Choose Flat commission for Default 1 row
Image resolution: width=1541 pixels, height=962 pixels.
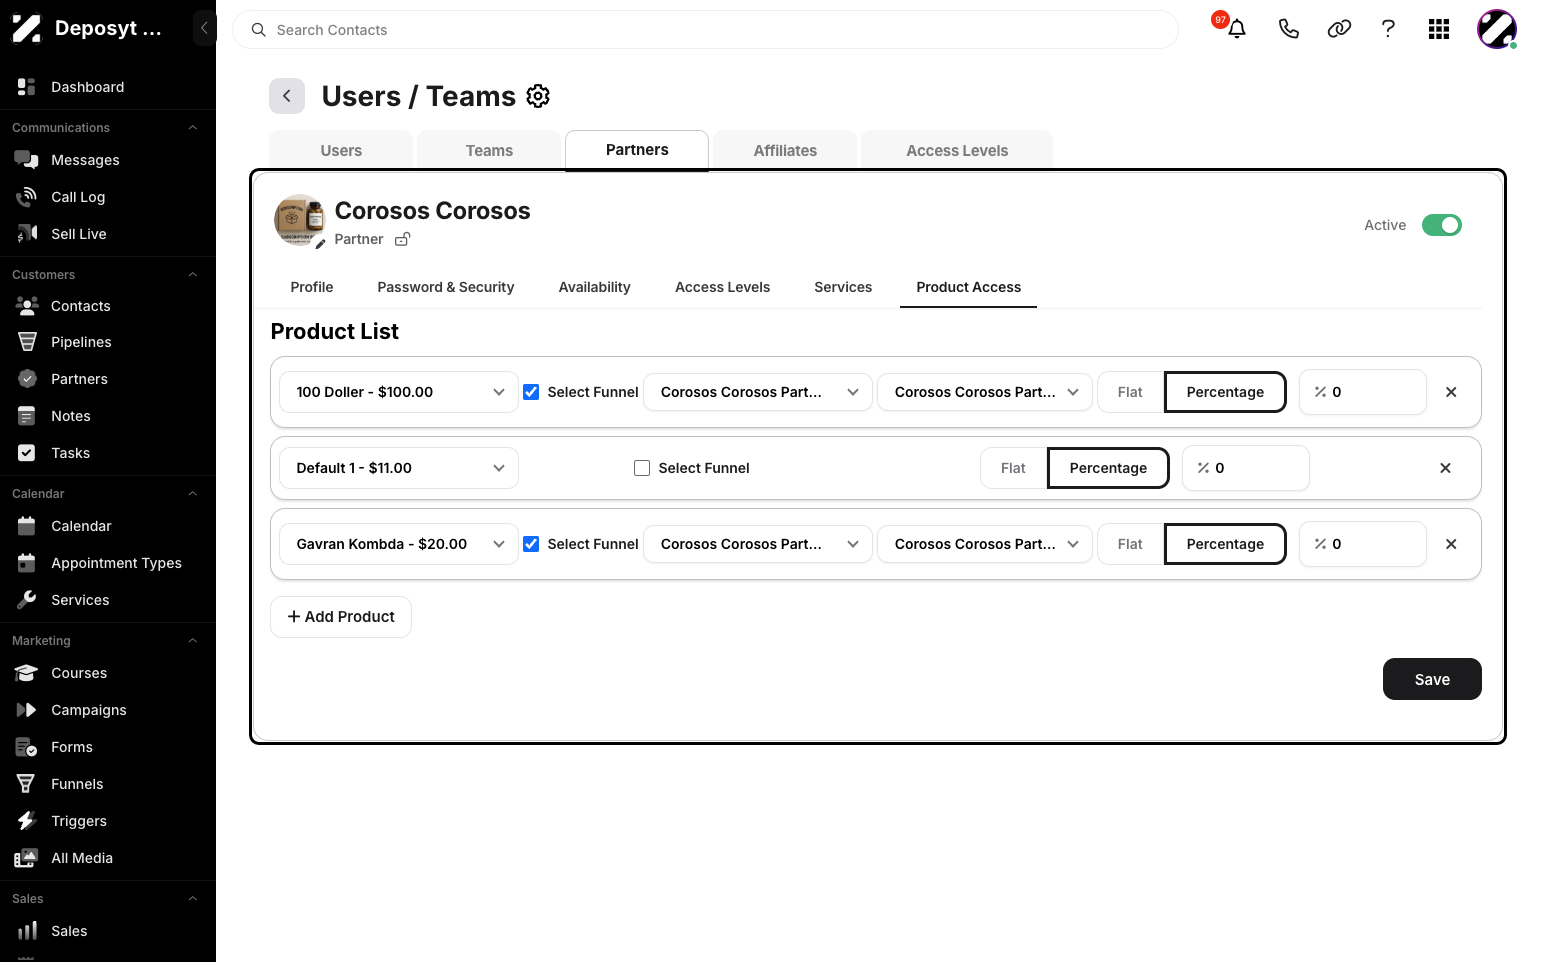pyautogui.click(x=1013, y=468)
